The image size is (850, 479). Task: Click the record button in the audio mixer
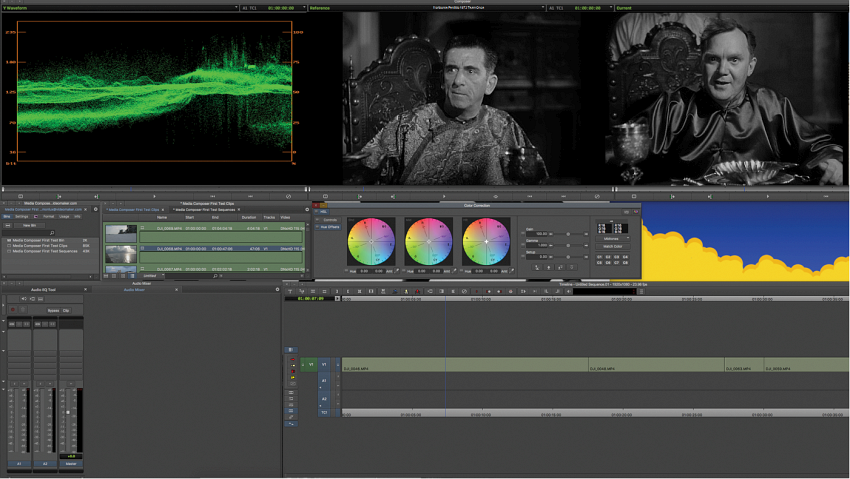pyautogui.click(x=13, y=310)
